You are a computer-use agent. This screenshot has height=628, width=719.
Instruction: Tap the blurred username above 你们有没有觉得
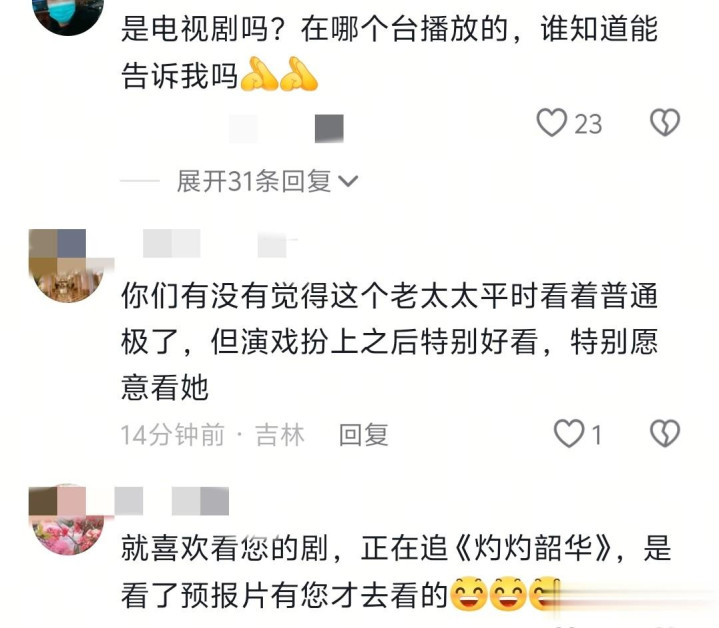click(x=219, y=243)
